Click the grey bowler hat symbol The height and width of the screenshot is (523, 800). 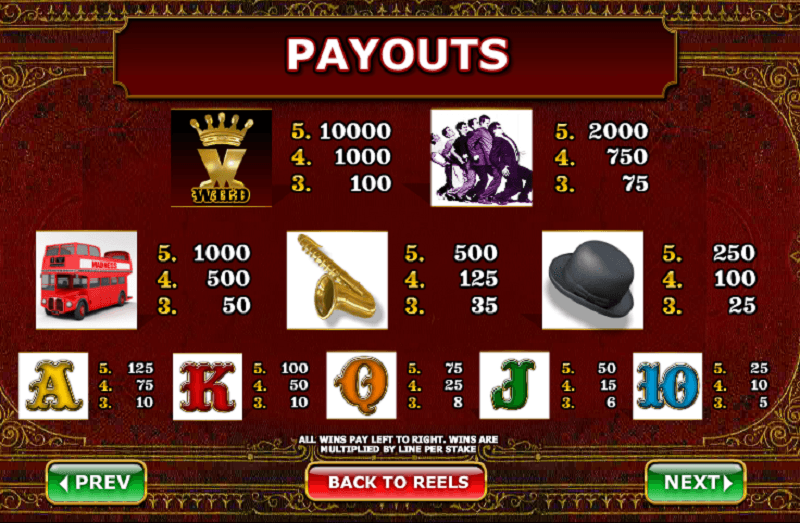pos(592,280)
